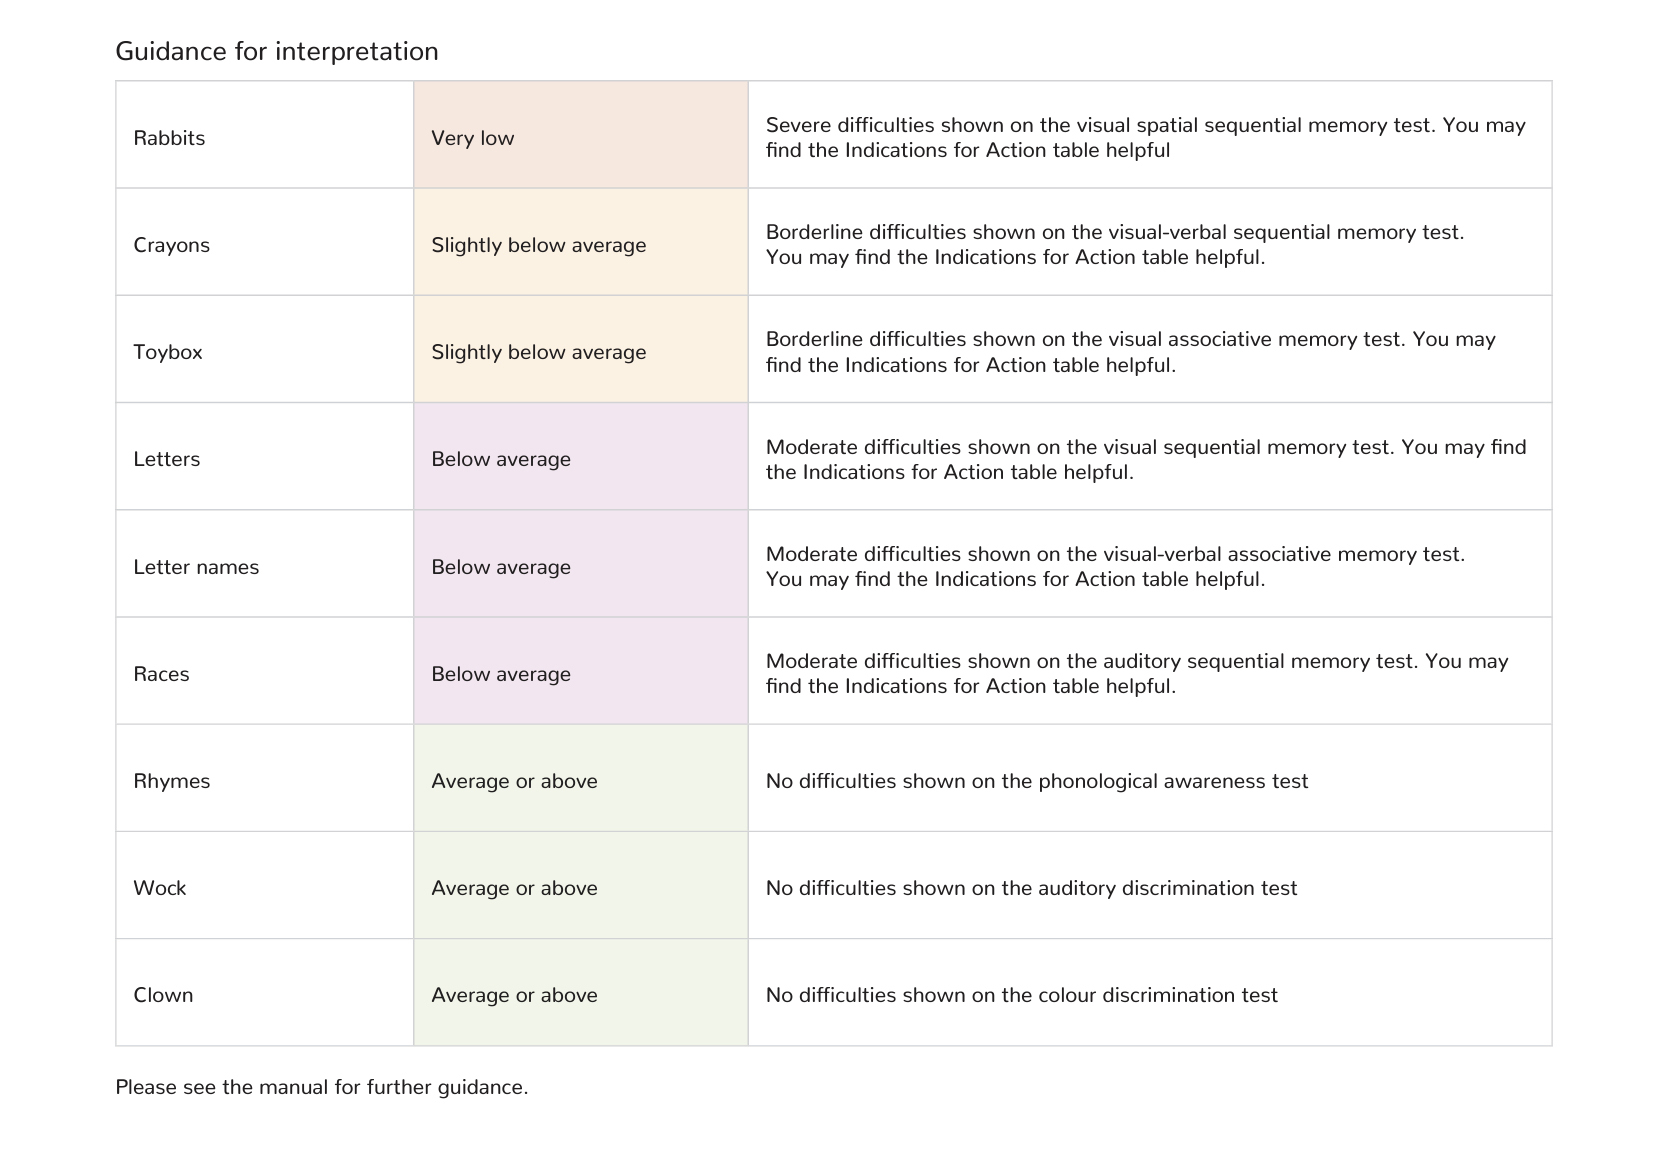Click Races 'Below average' rating cell
This screenshot has height=1151, width=1668.
581,671
